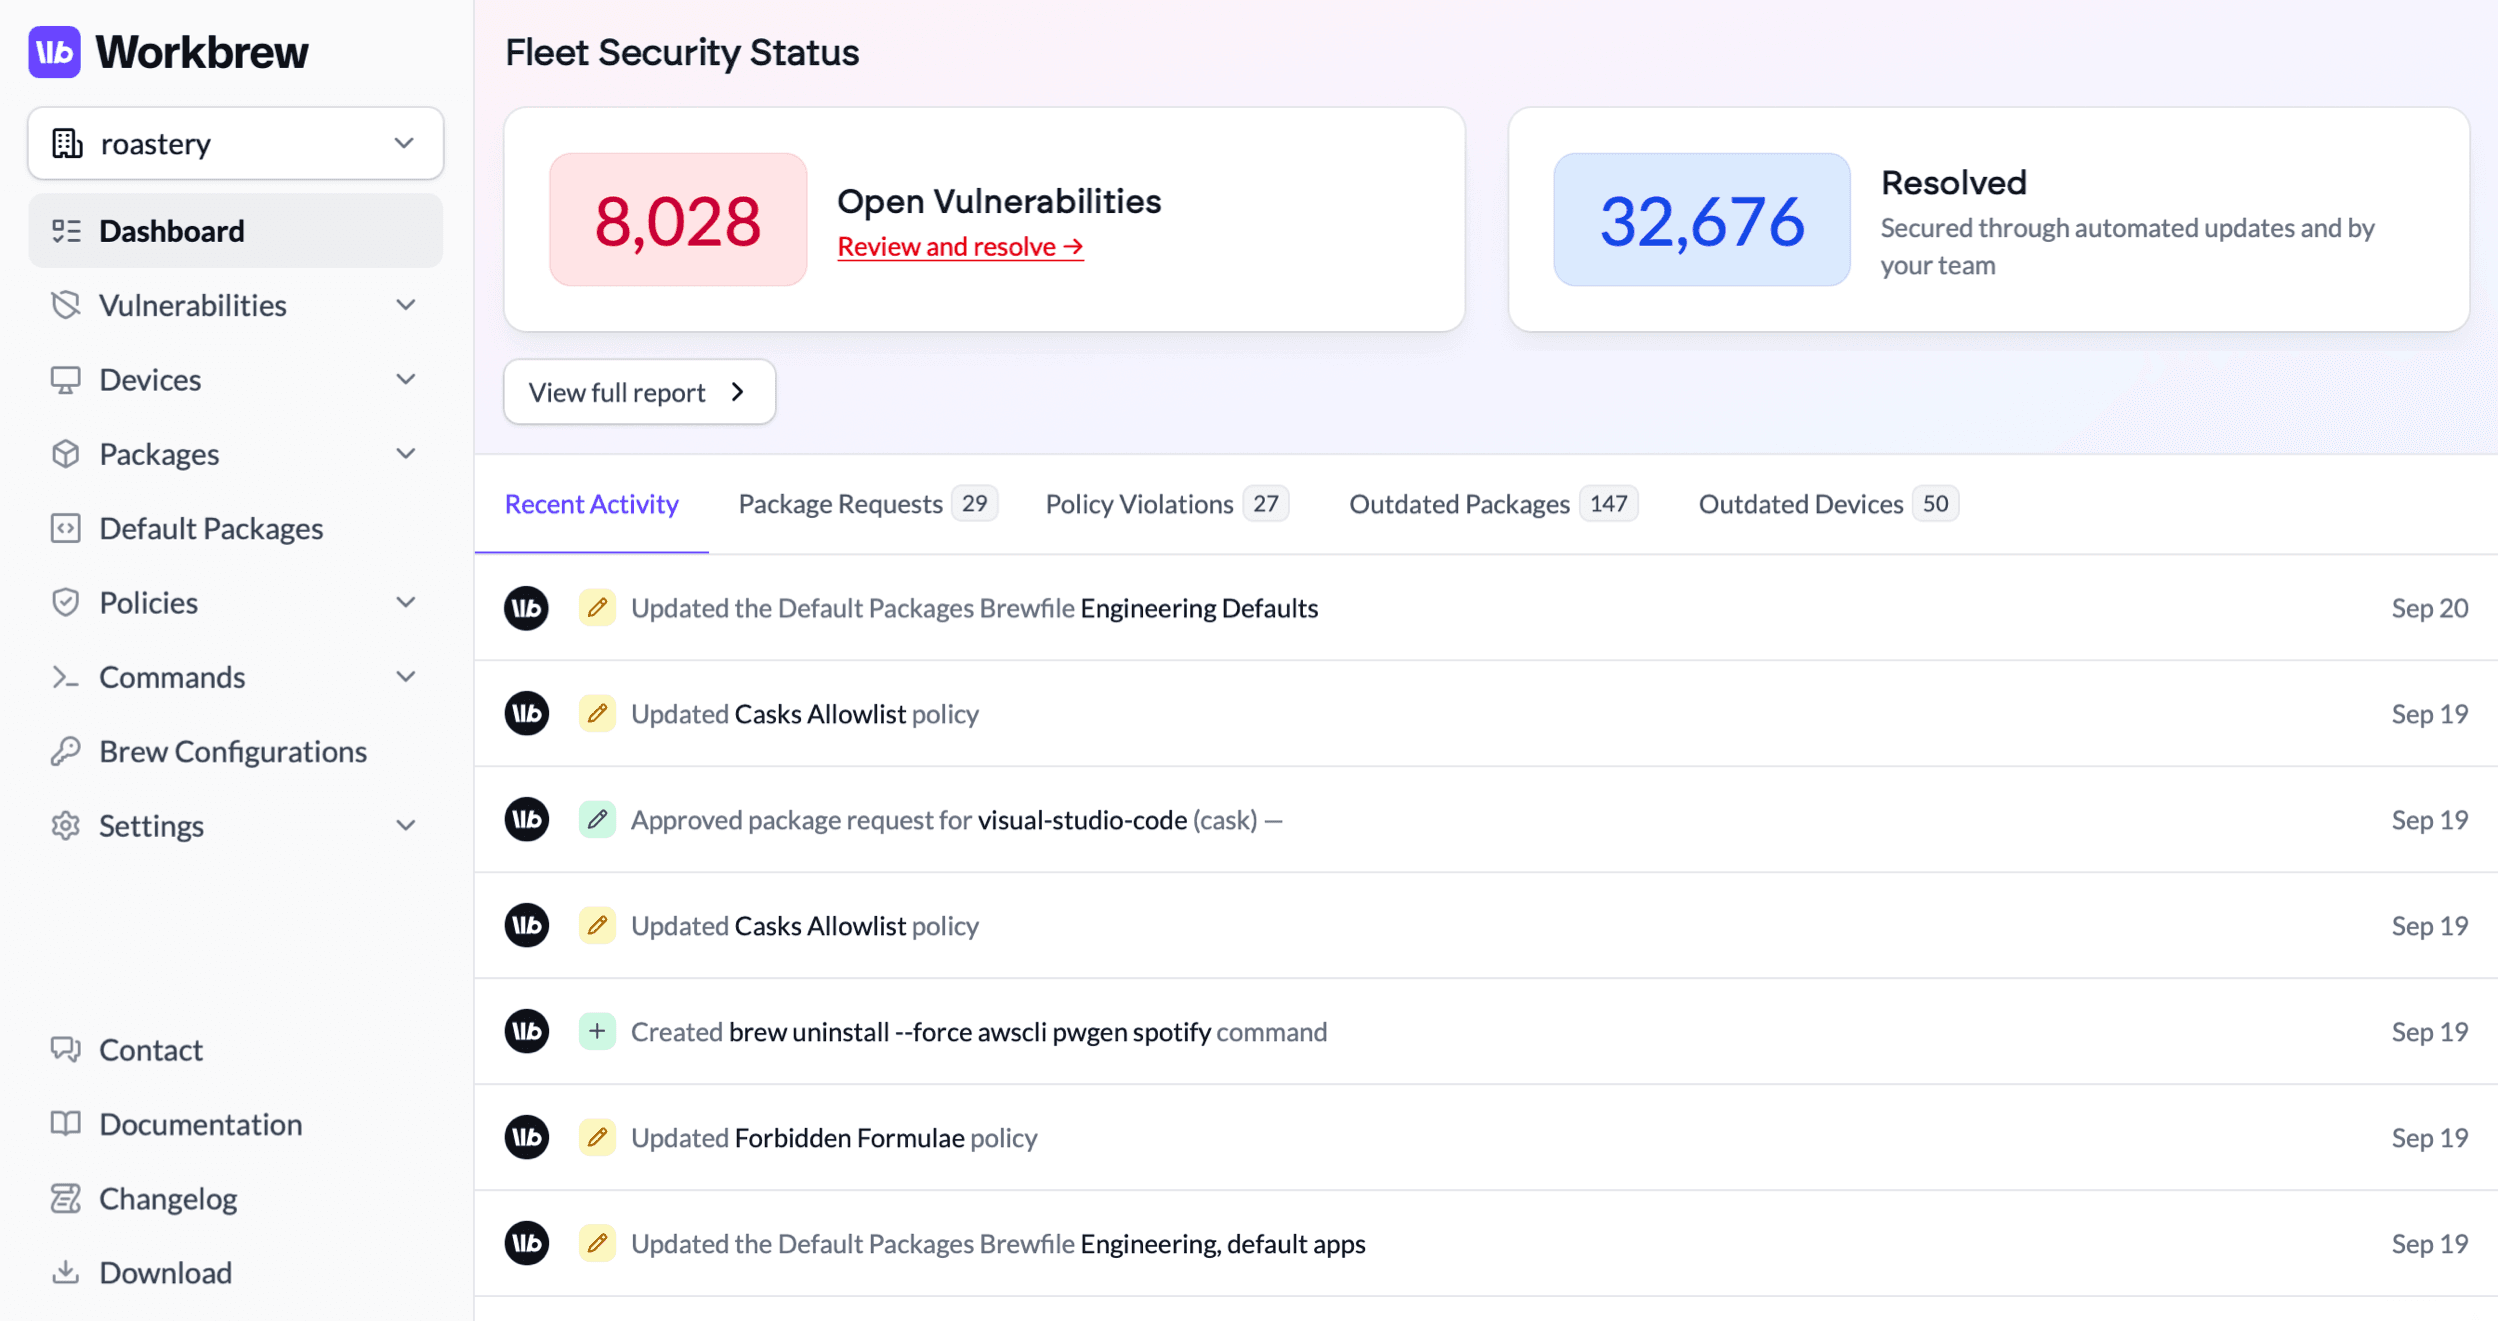
Task: Click pencil icon on Engineering Defaults row
Action: [x=597, y=608]
